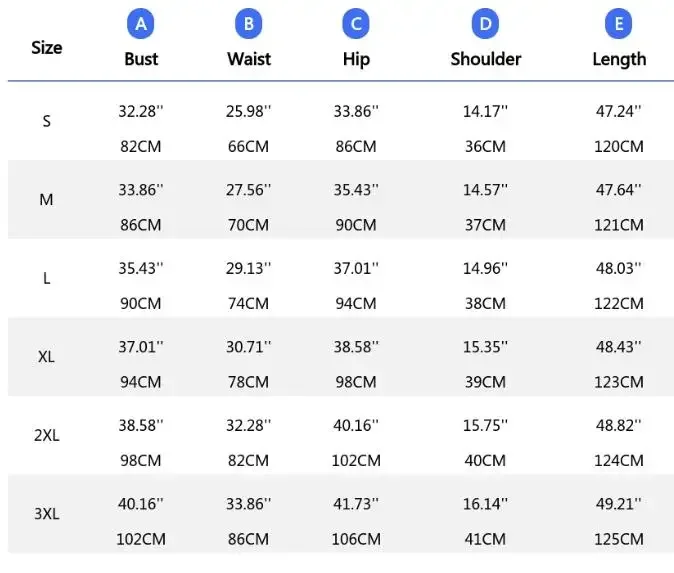Click the Waist column header
Image resolution: width=674 pixels, height=573 pixels.
249,59
